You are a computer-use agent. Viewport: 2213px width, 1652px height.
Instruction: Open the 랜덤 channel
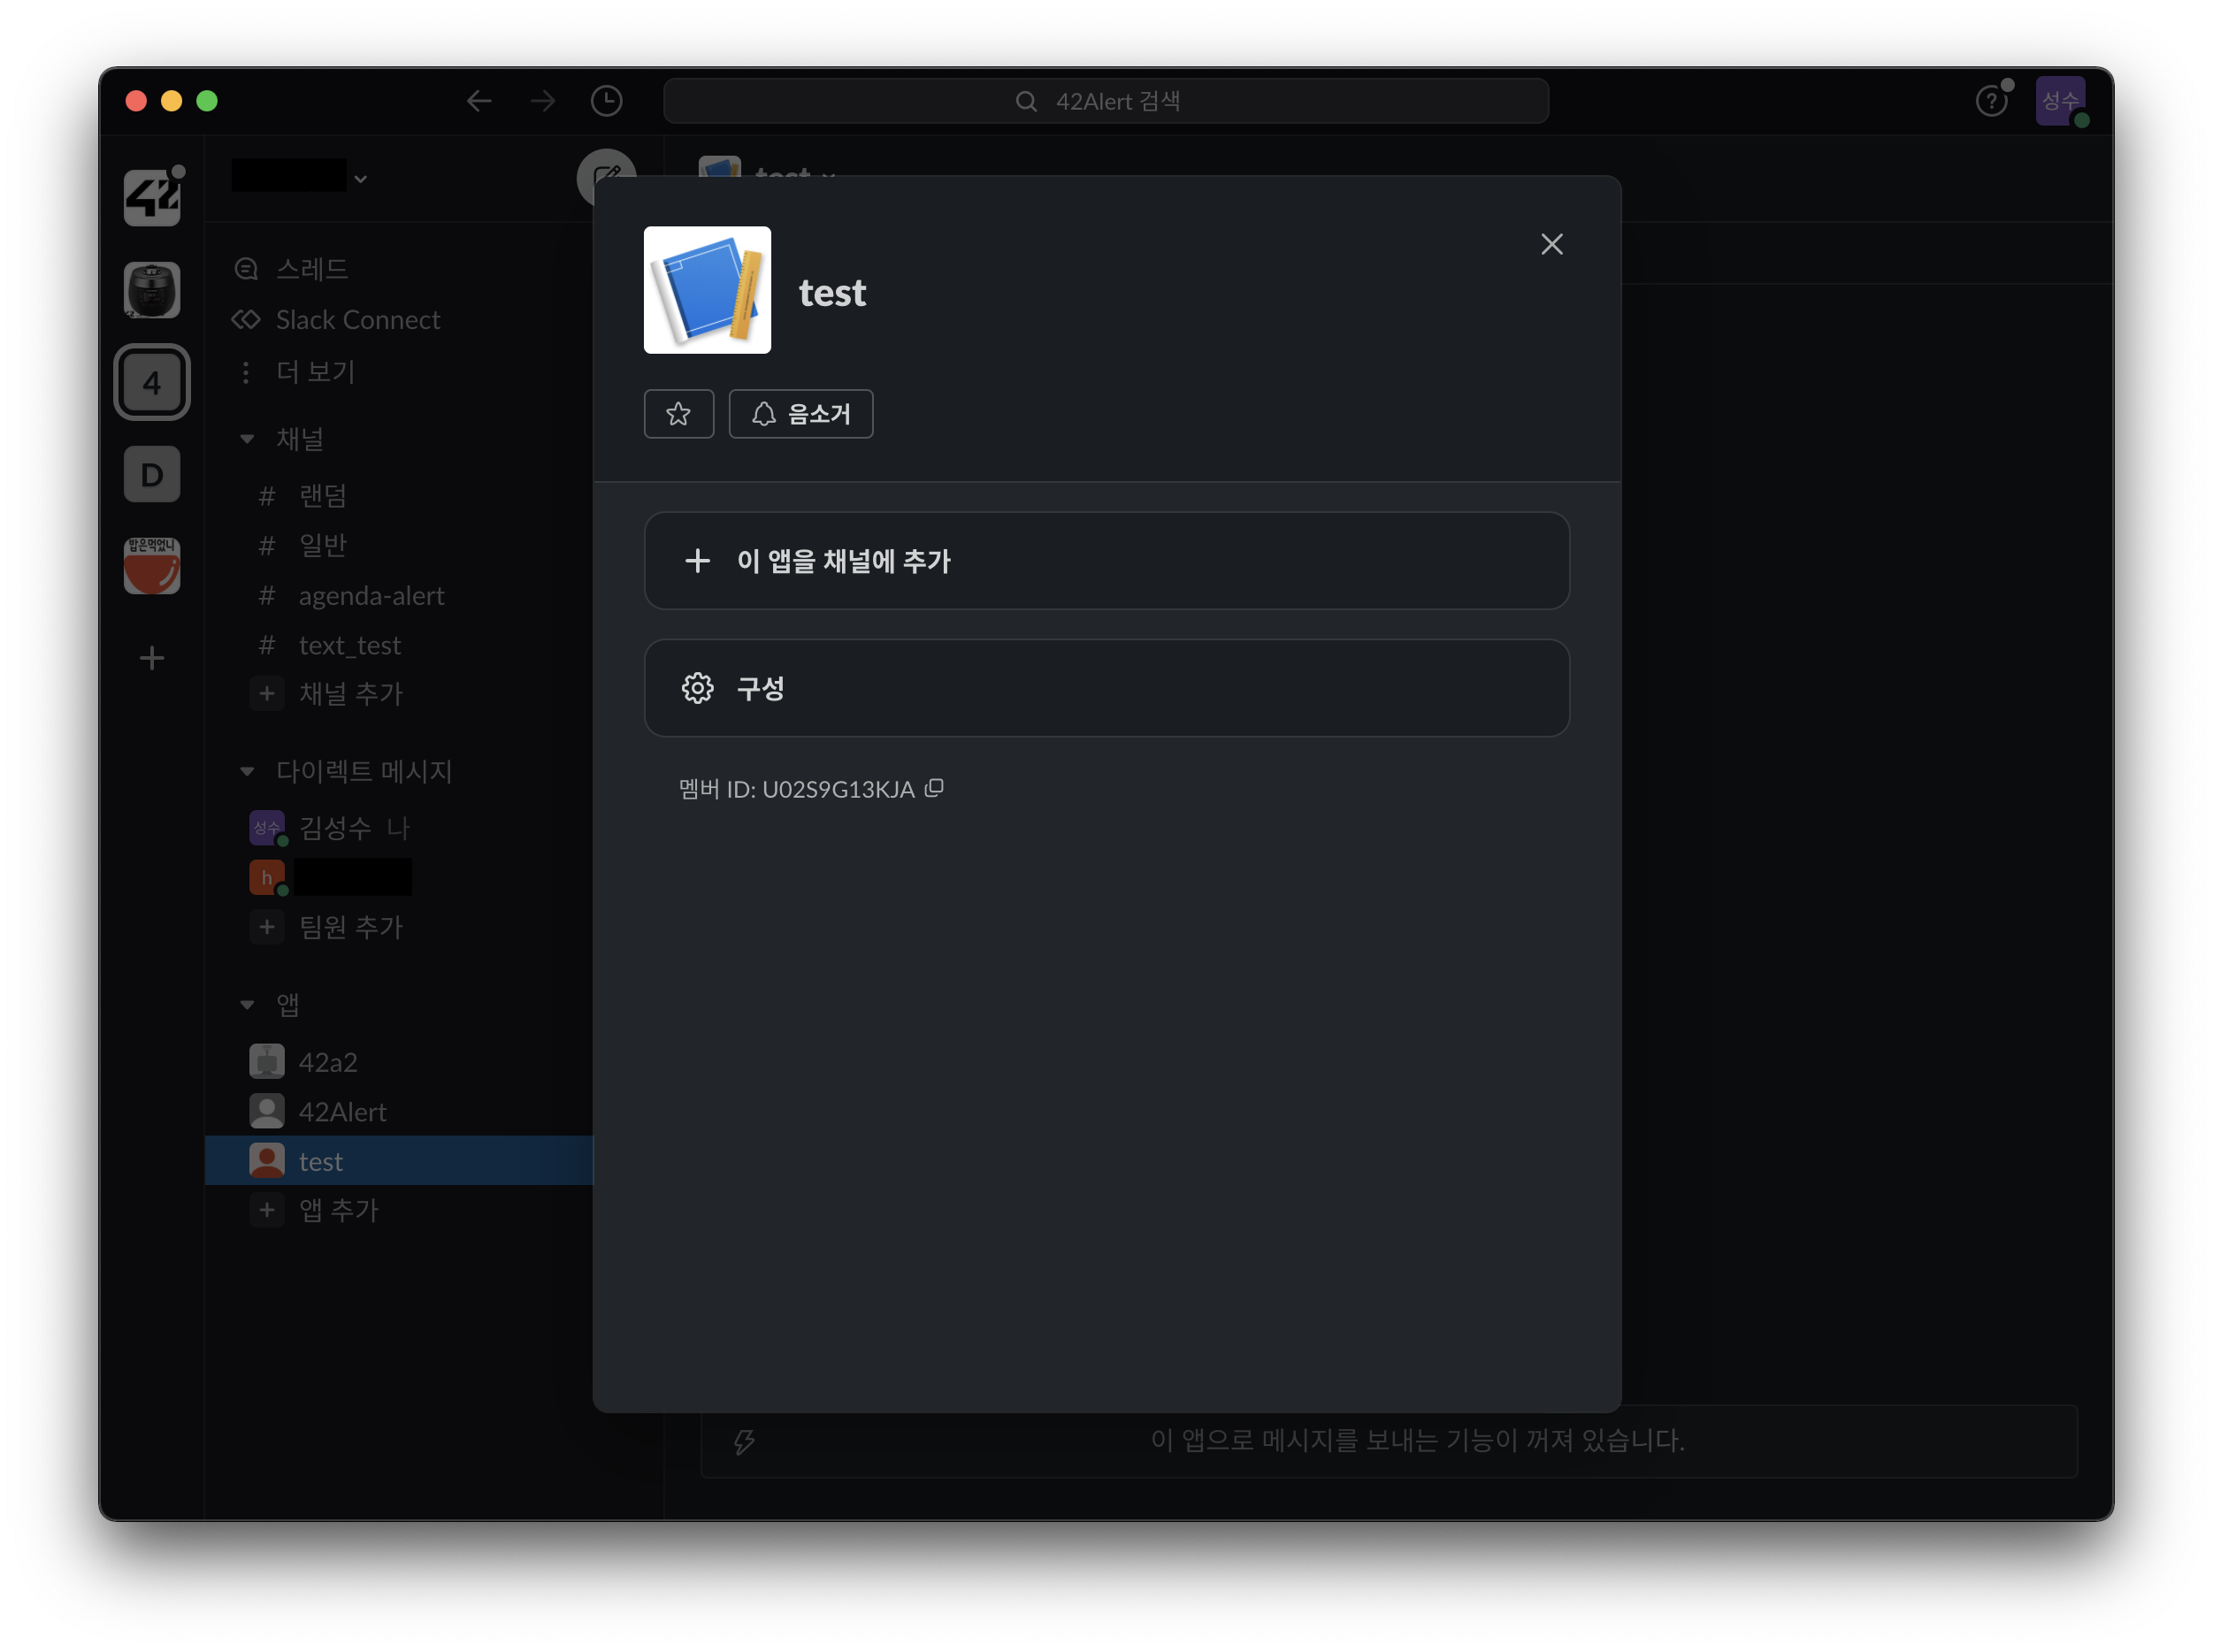(x=322, y=496)
